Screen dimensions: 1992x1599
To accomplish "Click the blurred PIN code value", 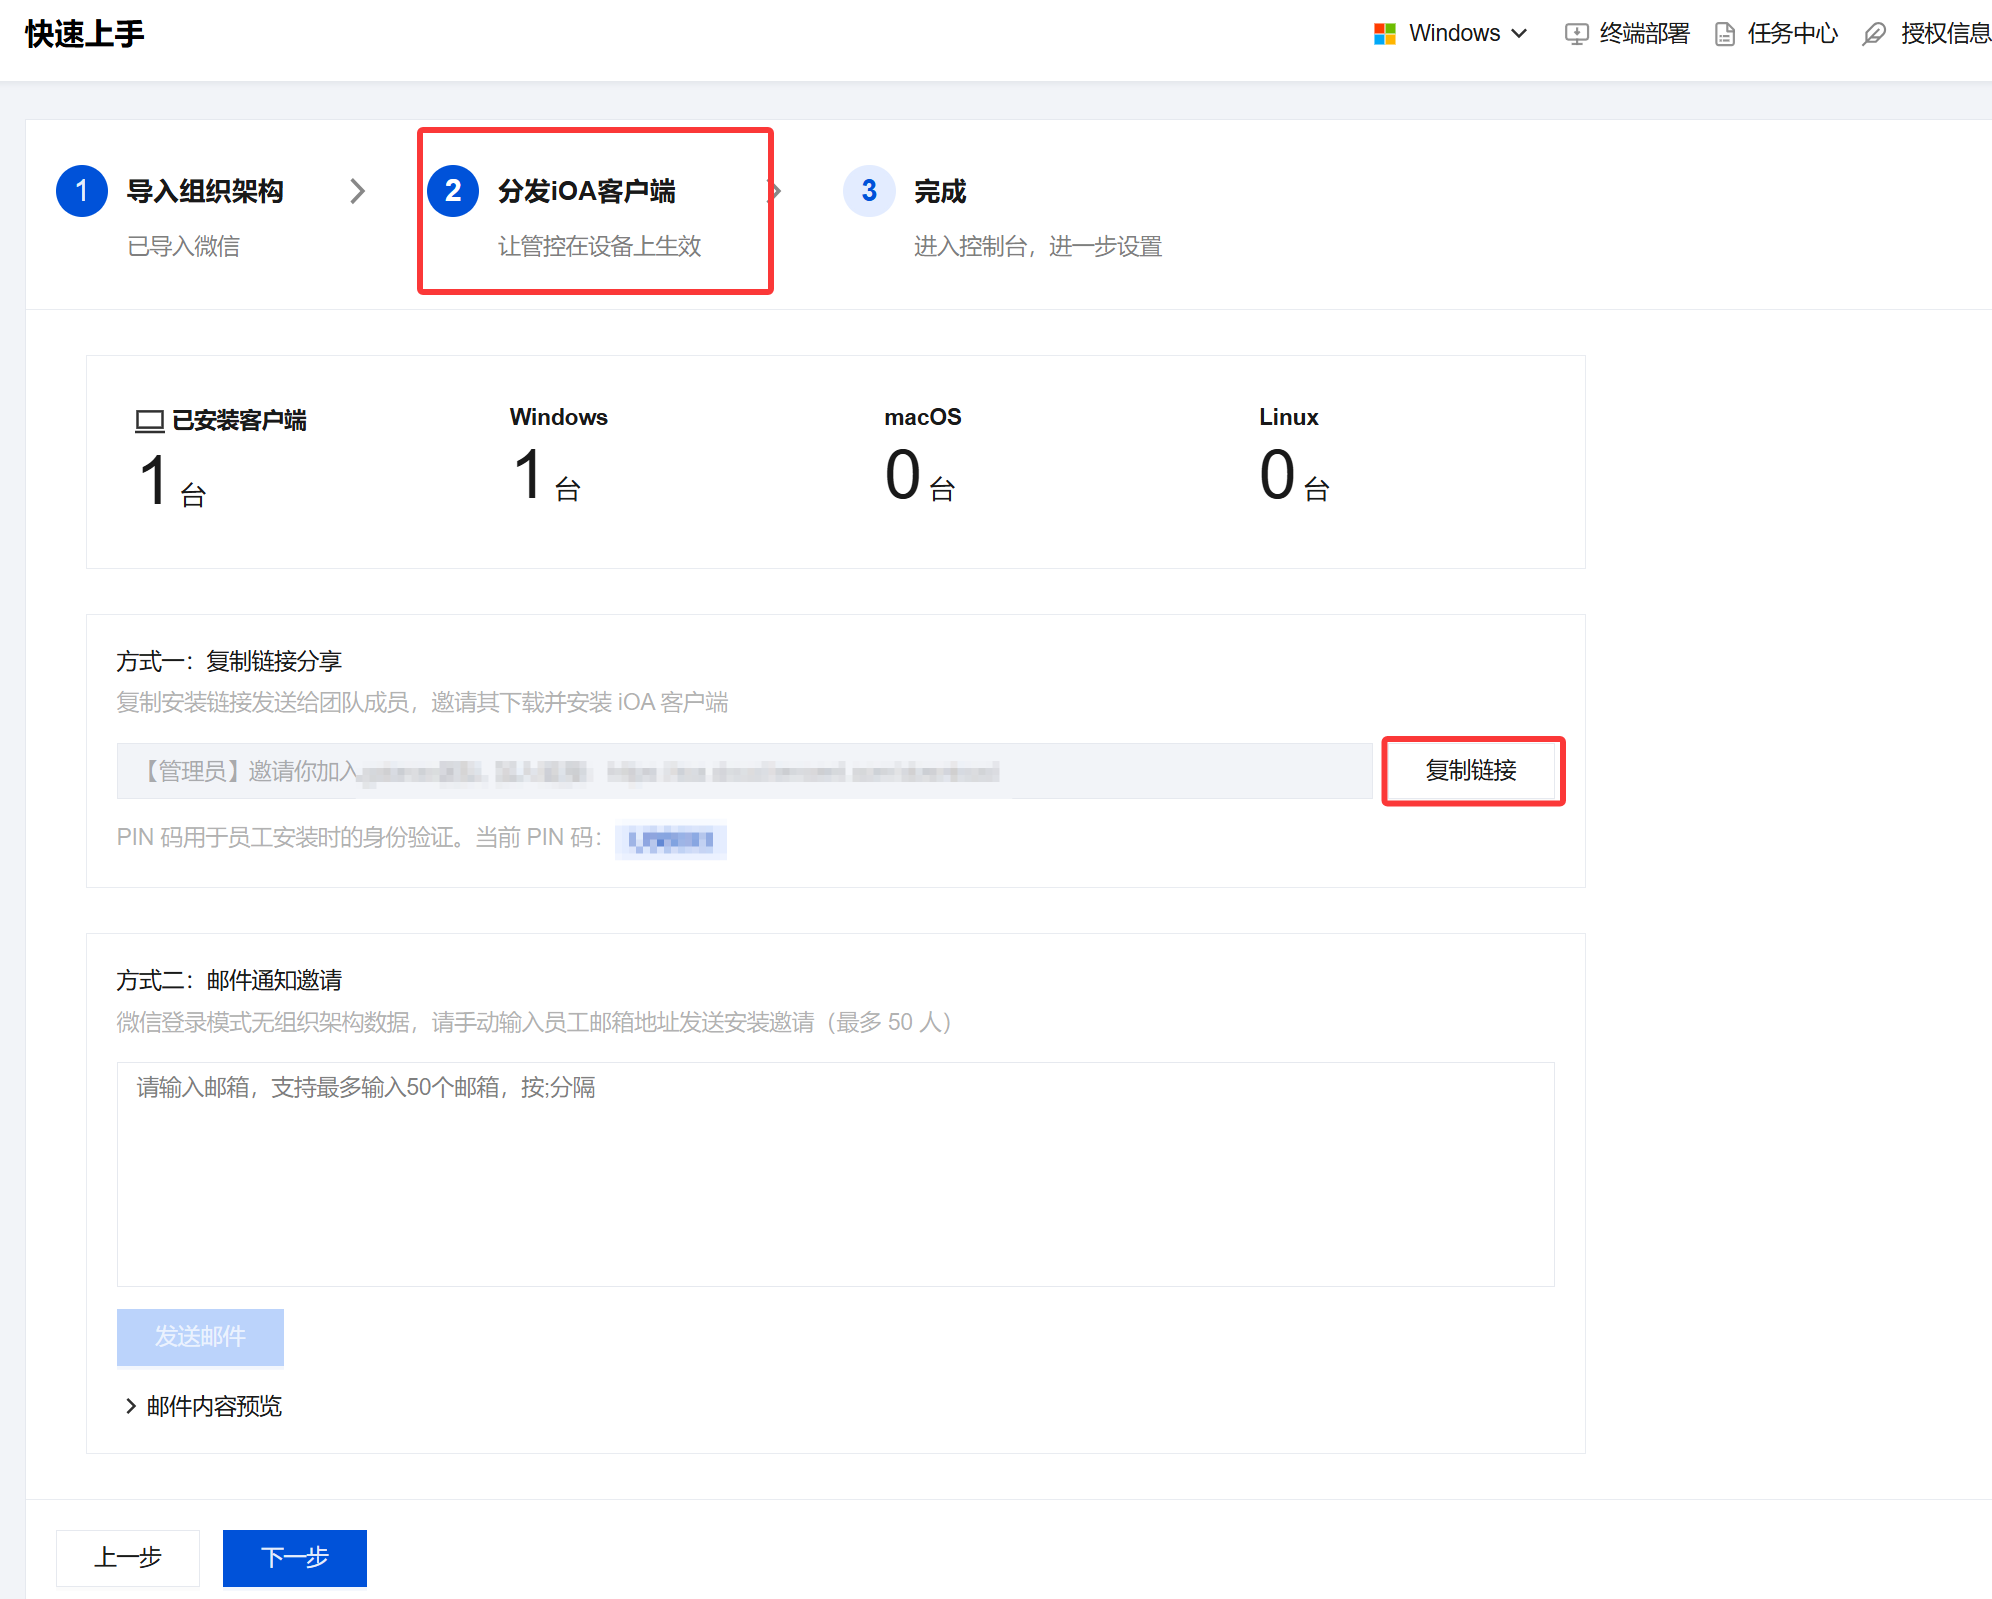I will tap(671, 840).
